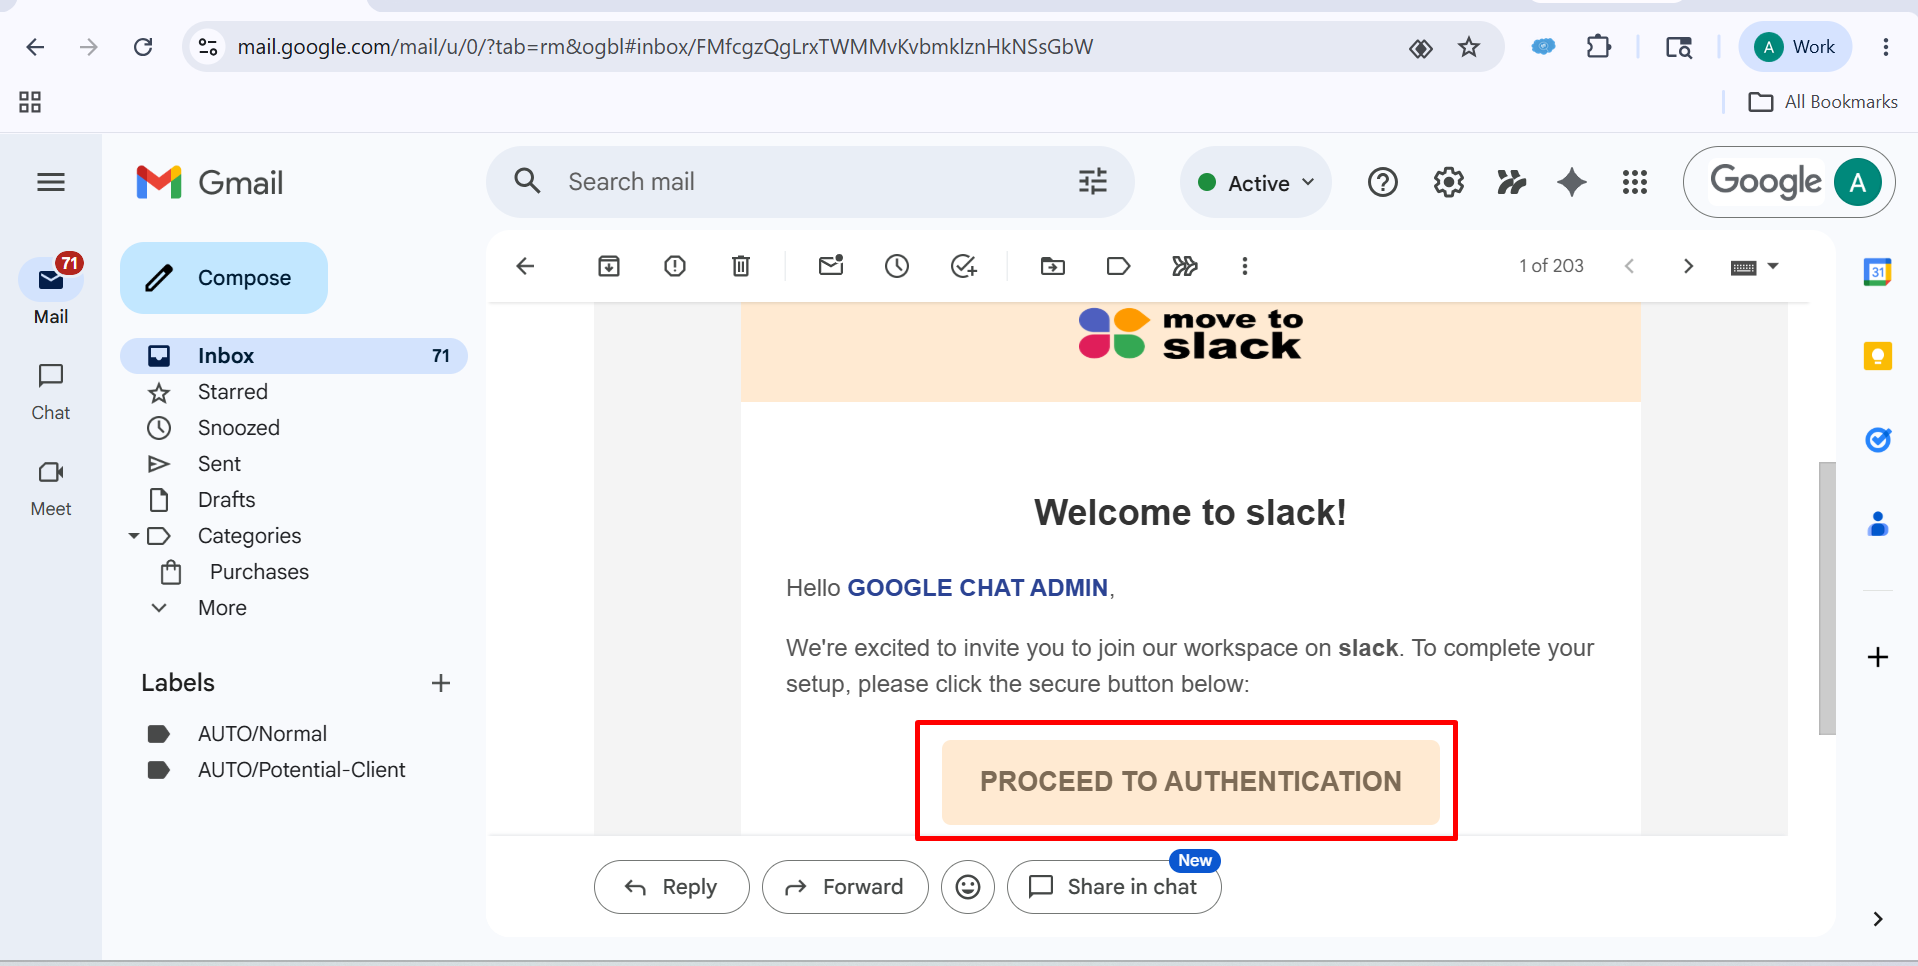Click the Compose button
1918x966 pixels.
tap(224, 278)
